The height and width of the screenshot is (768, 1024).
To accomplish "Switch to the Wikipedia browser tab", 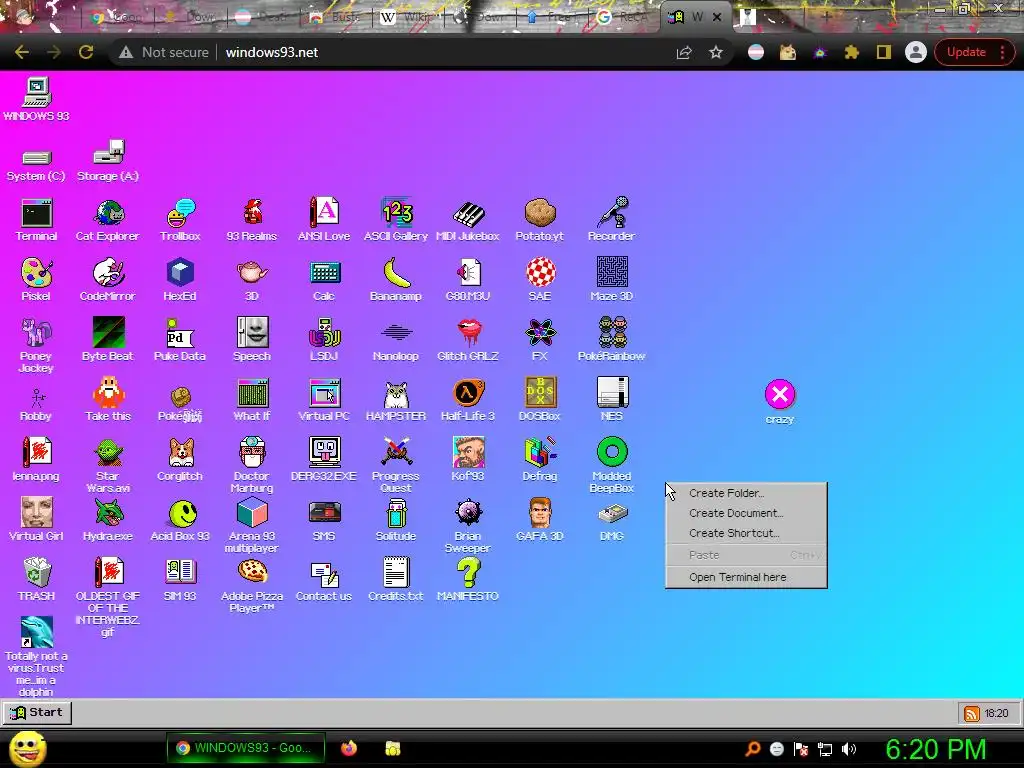I will 408,17.
